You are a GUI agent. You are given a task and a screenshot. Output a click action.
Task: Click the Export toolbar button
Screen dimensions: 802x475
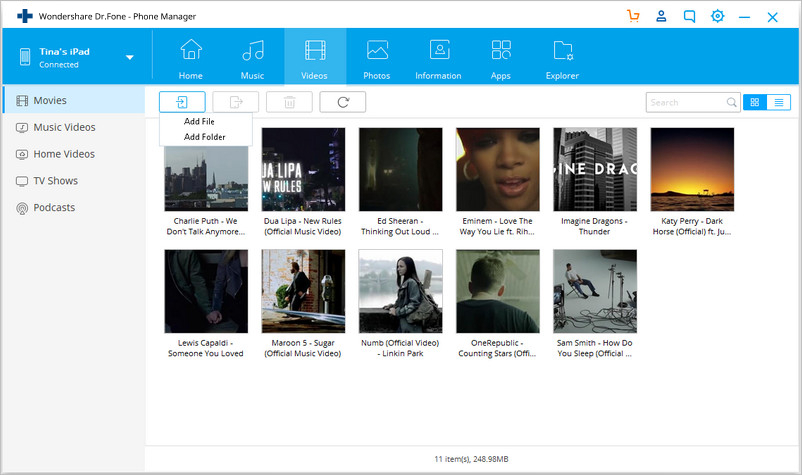[x=236, y=102]
